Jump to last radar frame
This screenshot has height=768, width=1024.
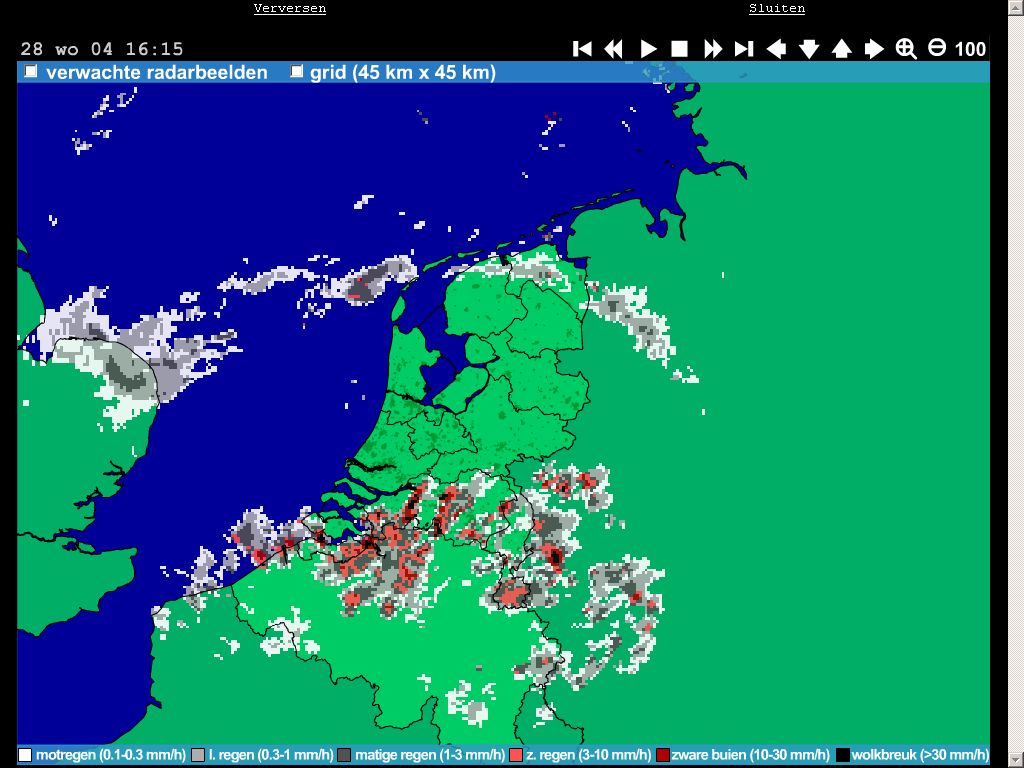(x=744, y=49)
